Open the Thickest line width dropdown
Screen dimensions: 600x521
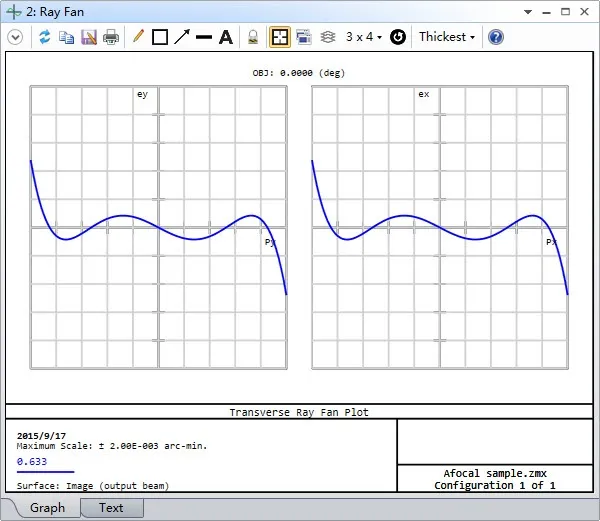(x=447, y=37)
